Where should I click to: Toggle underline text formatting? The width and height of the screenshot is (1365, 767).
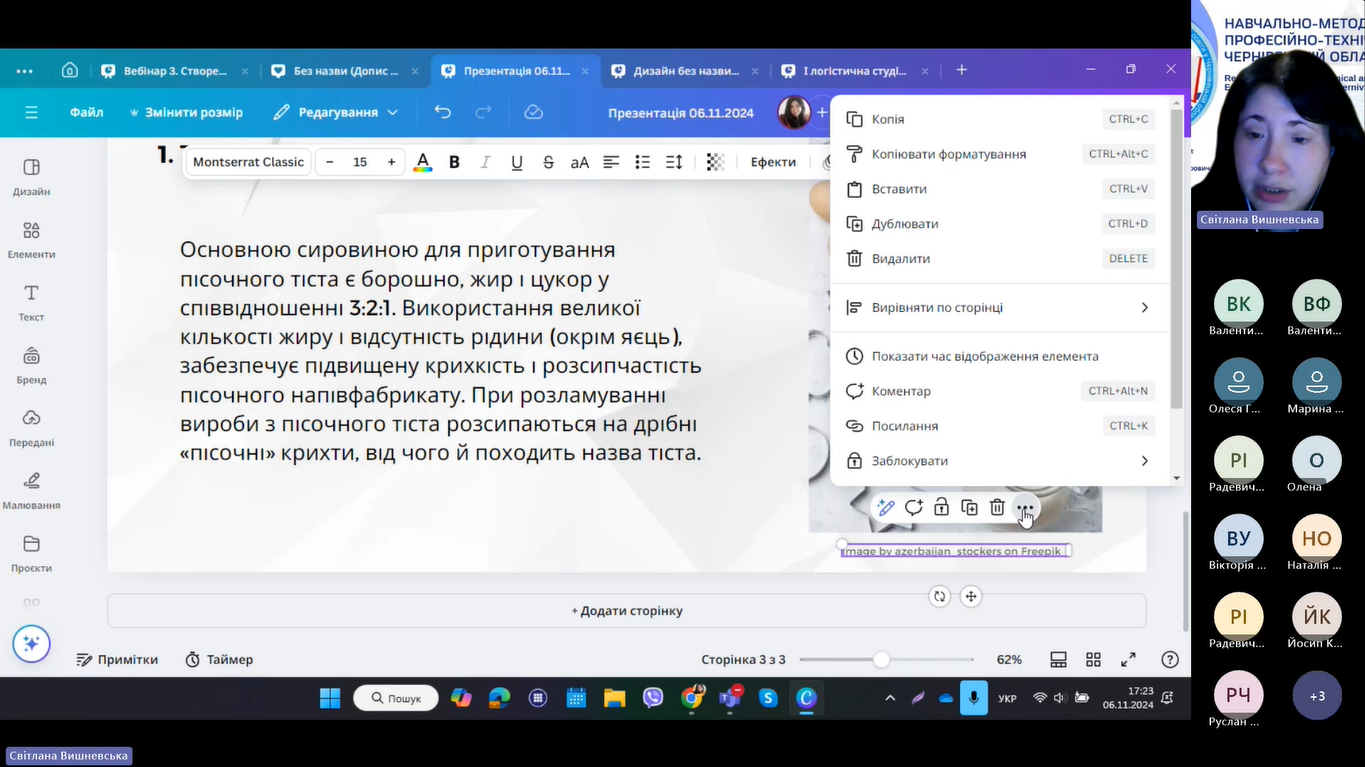[517, 162]
